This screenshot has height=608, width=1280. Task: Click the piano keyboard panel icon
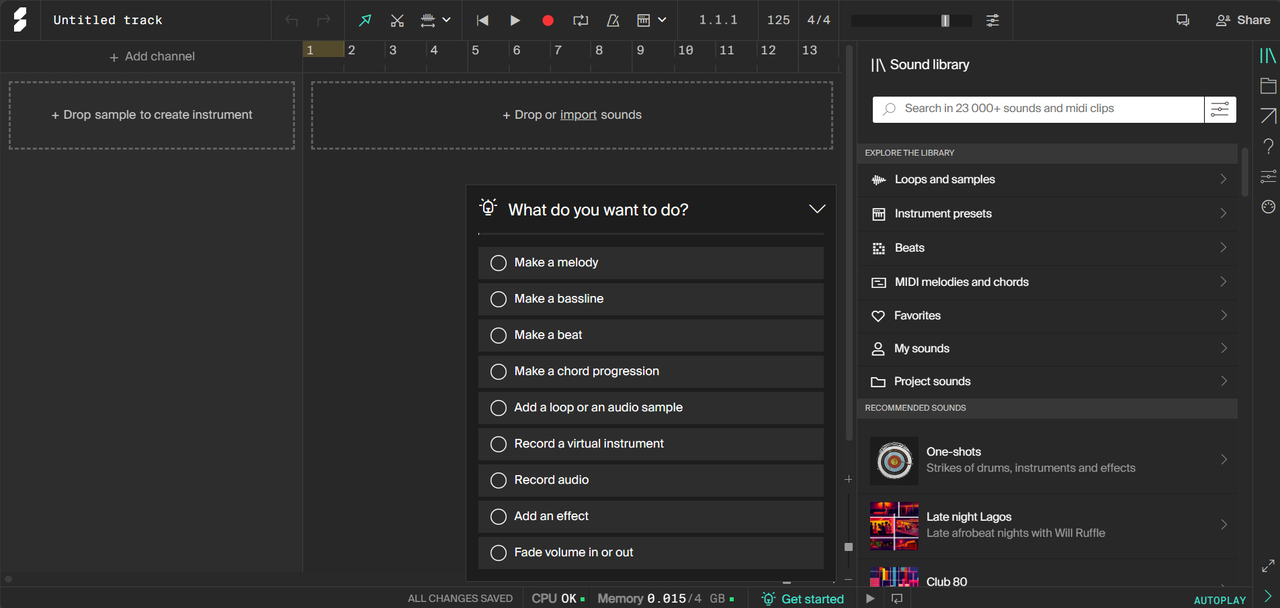point(644,20)
